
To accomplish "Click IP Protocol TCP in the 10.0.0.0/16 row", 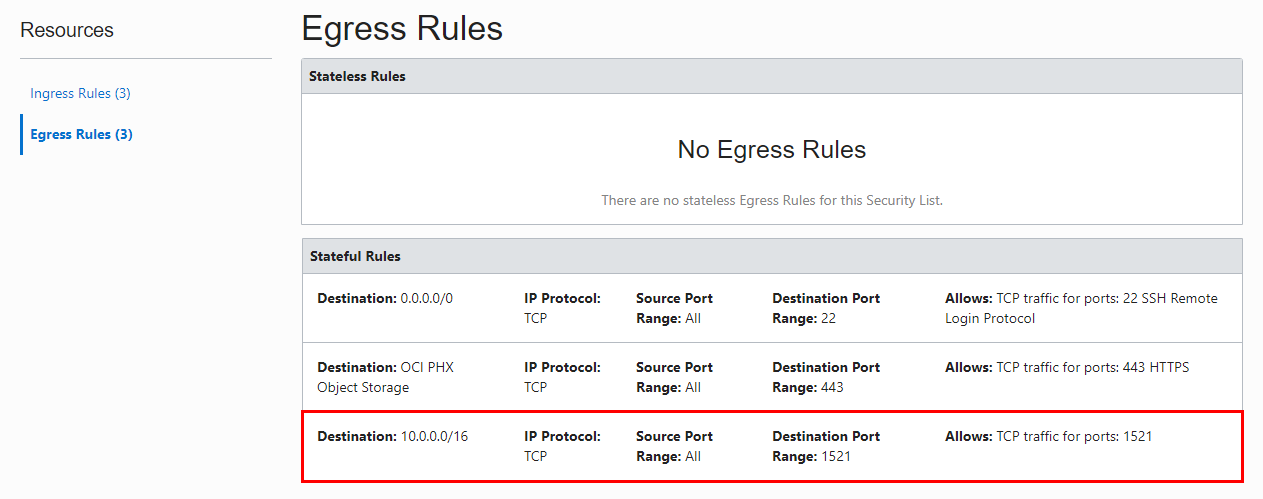I will pos(562,446).
